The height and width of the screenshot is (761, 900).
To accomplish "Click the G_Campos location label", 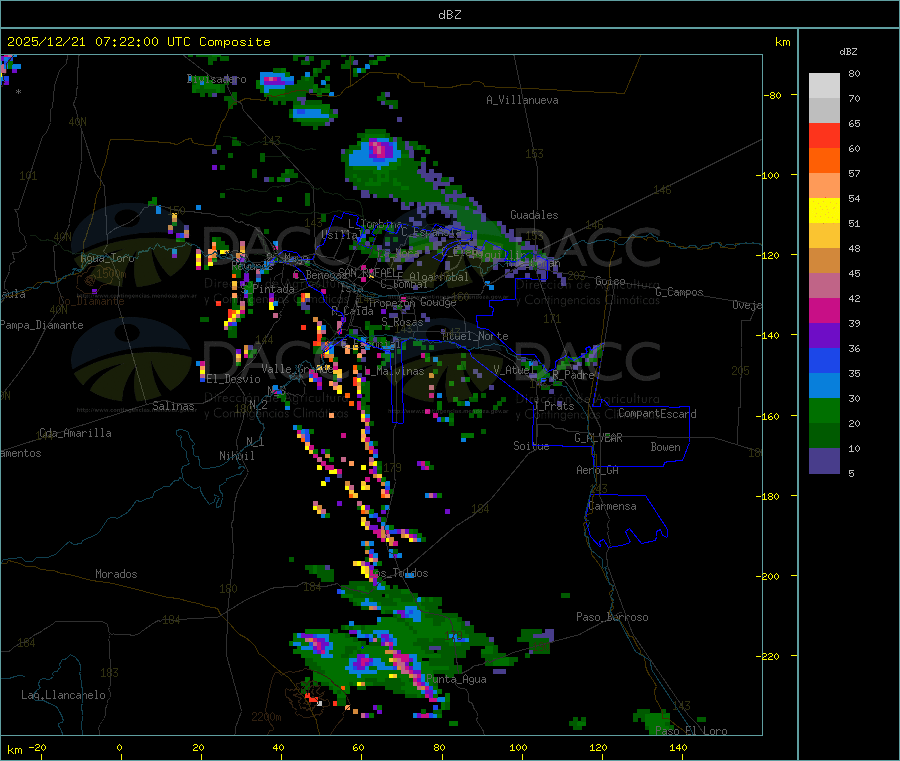I will coord(680,292).
